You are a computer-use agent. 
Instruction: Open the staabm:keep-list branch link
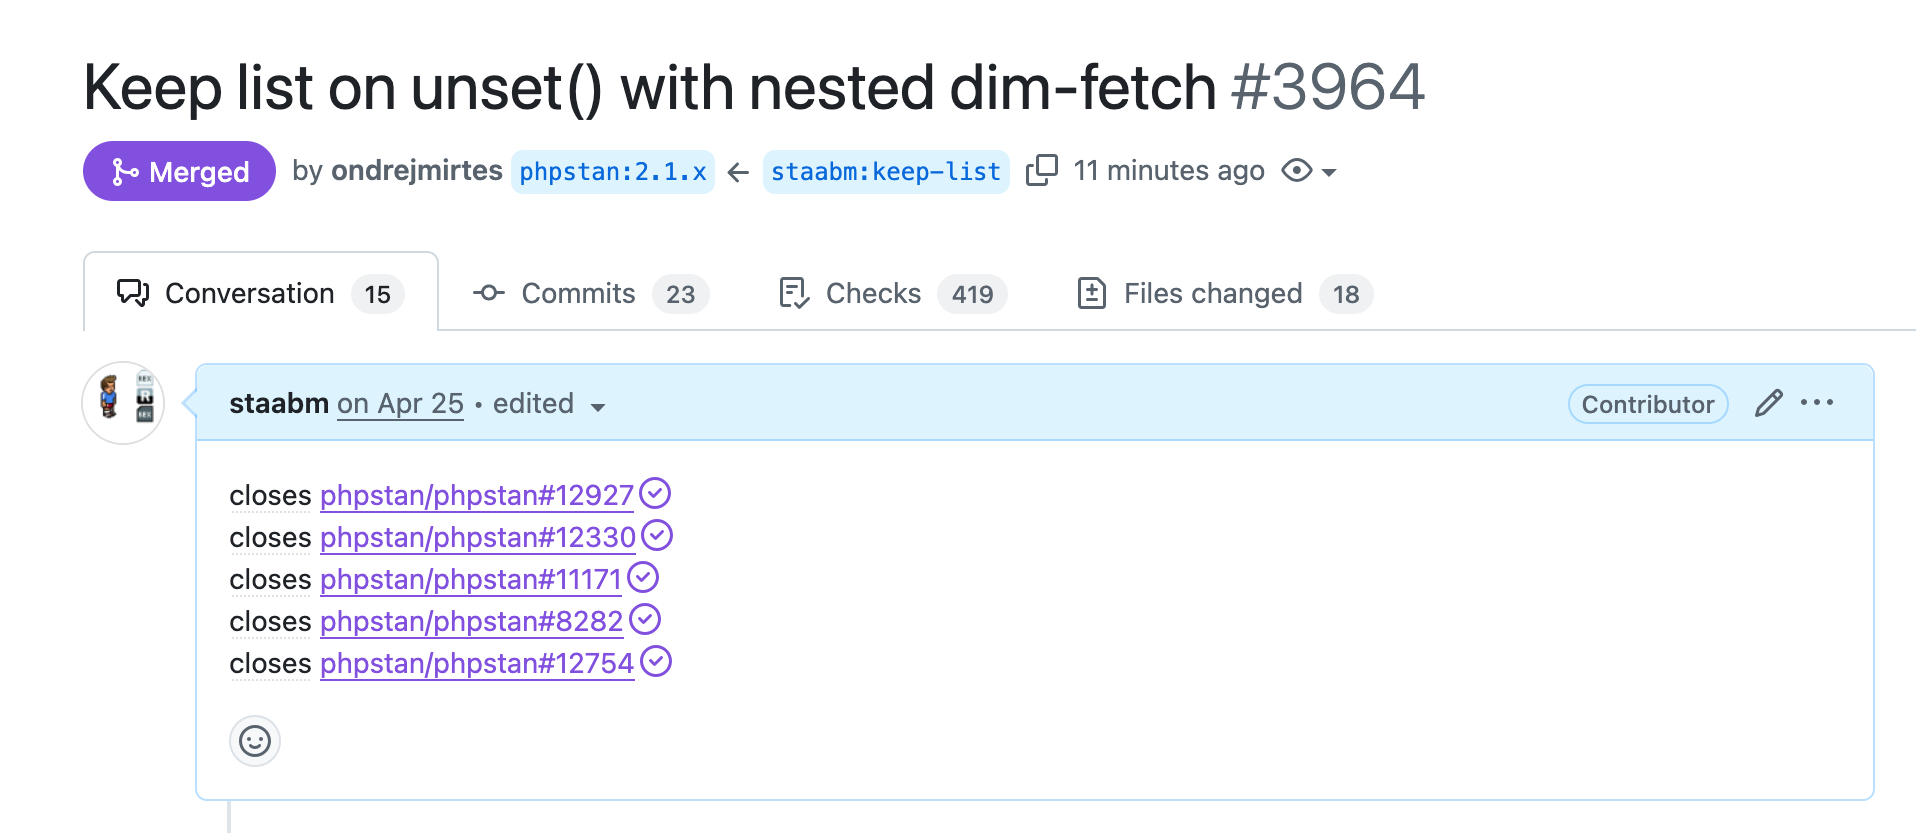coord(886,172)
